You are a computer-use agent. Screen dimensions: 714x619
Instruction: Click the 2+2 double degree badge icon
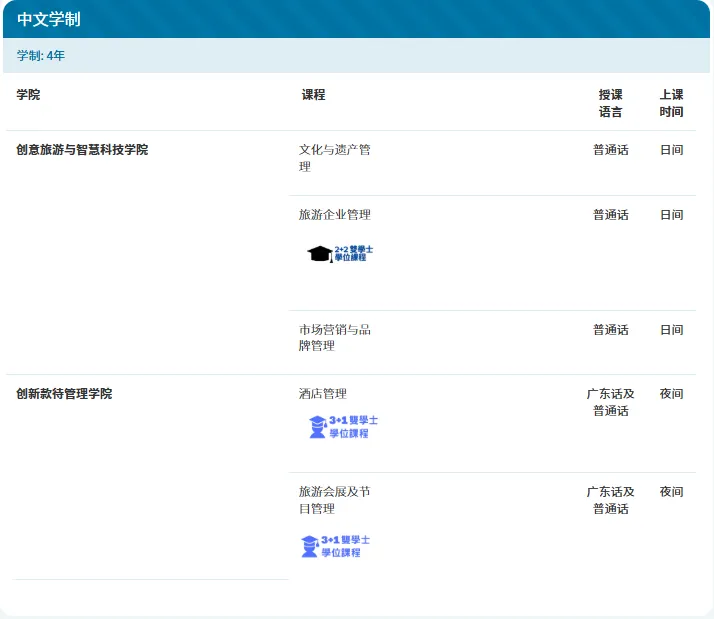click(340, 254)
